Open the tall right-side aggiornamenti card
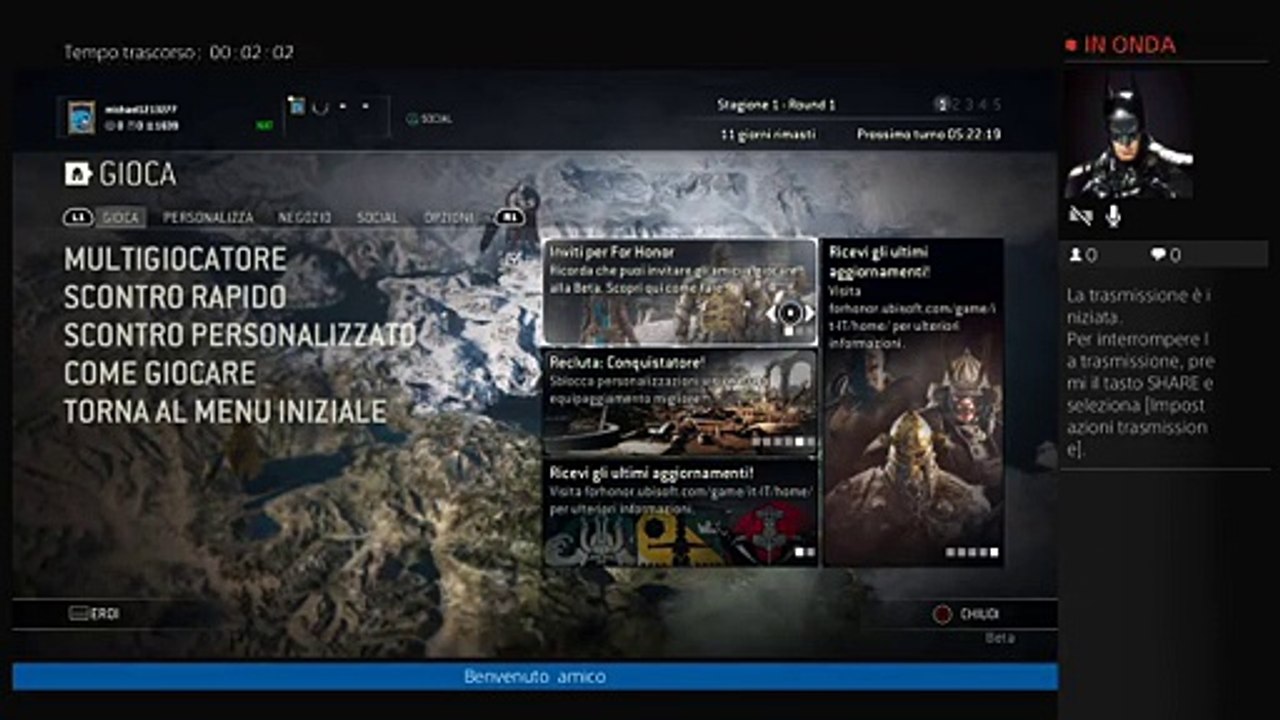This screenshot has width=1280, height=720. 914,402
